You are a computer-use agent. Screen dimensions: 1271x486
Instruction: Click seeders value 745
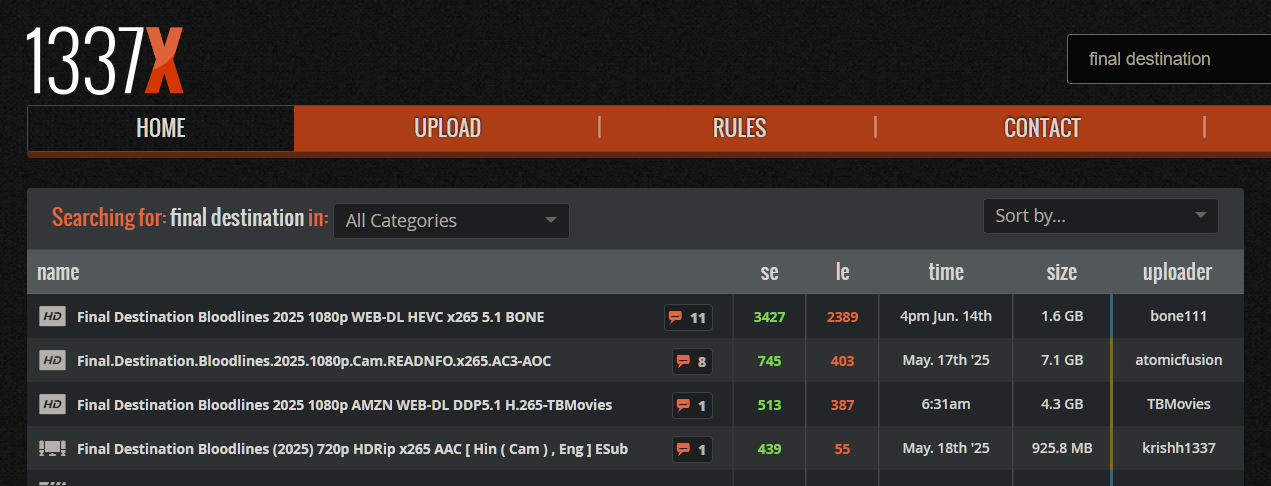click(769, 360)
